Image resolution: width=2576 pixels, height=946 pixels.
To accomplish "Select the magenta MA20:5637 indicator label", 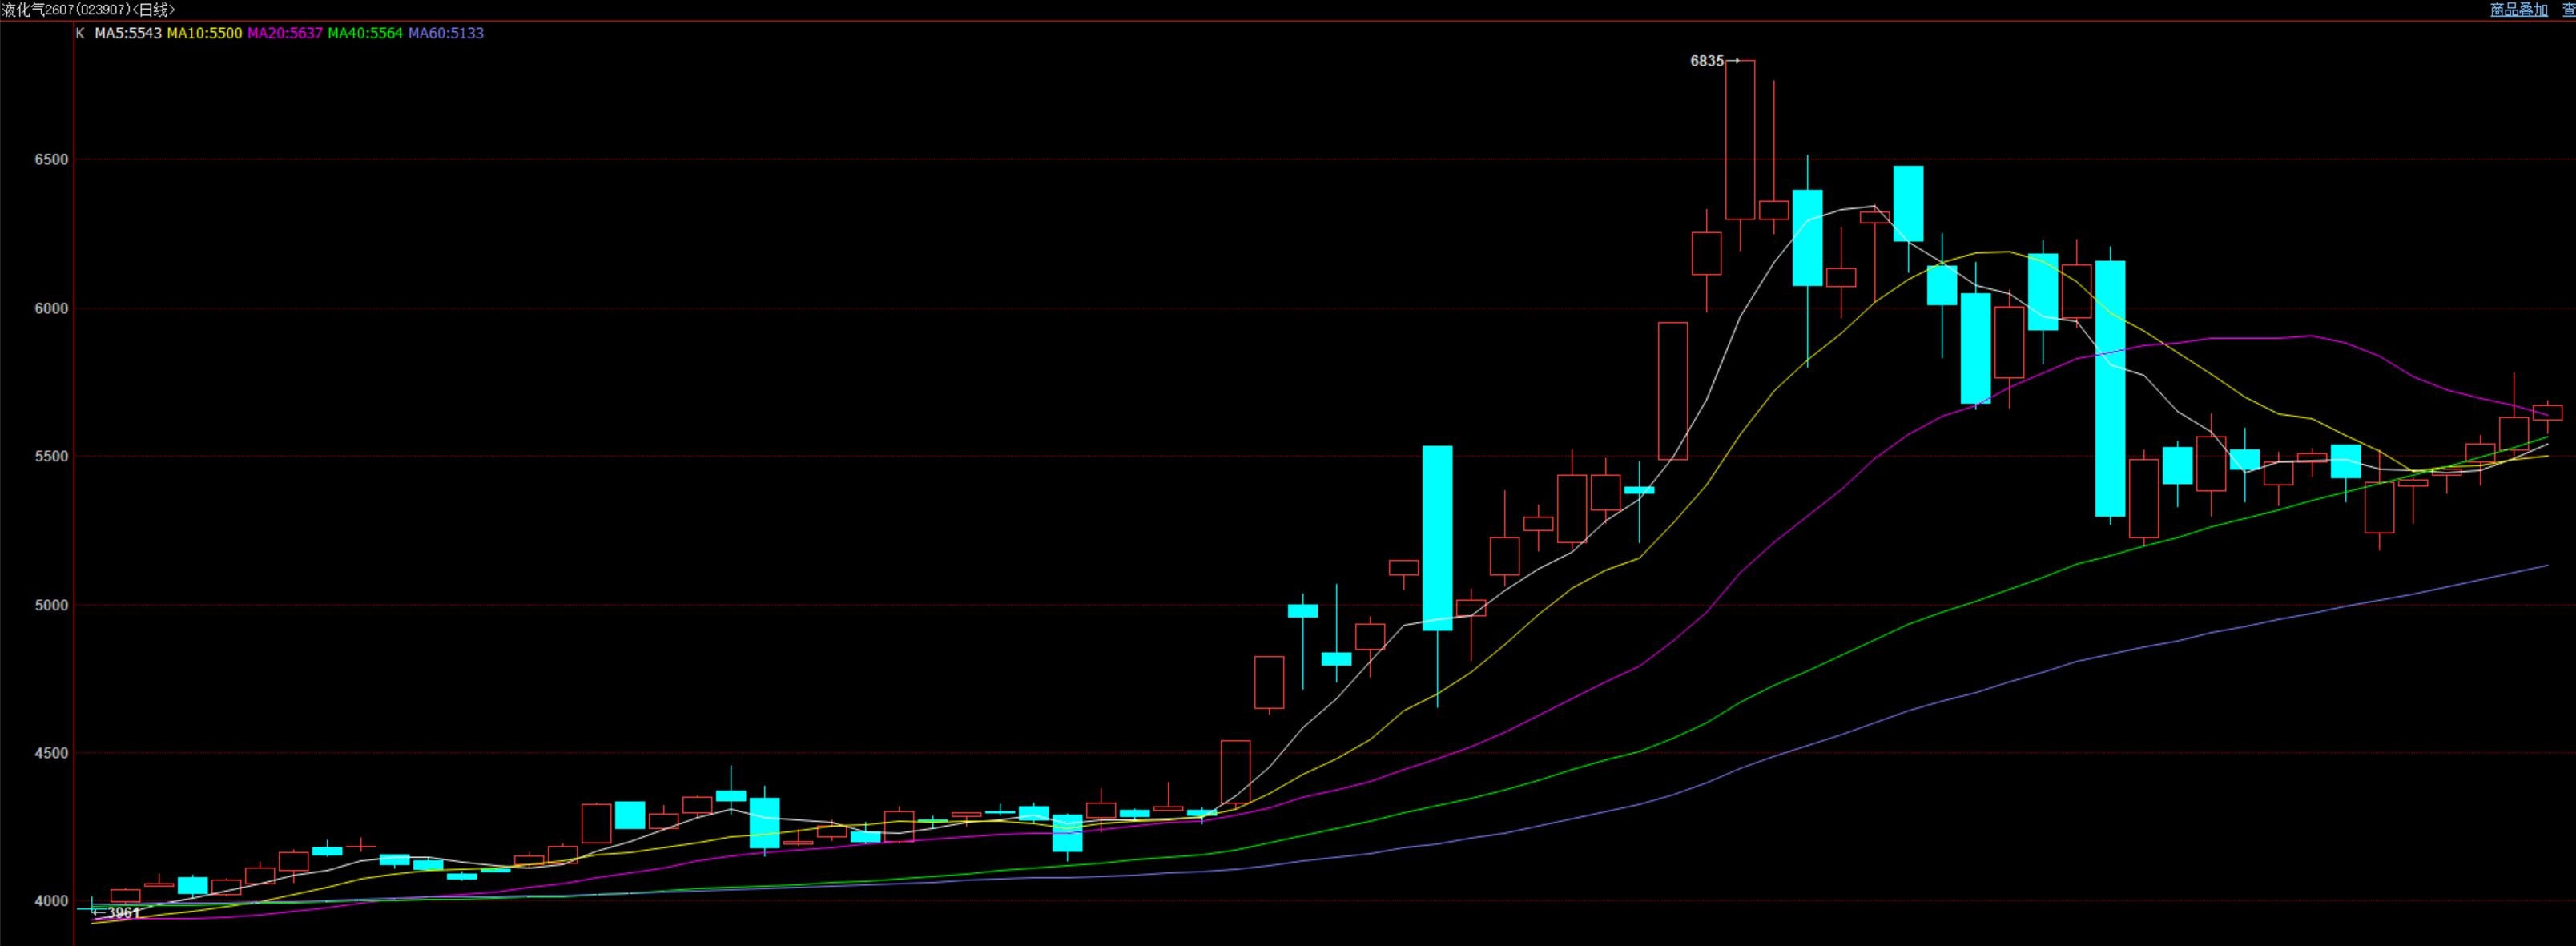I will (284, 33).
